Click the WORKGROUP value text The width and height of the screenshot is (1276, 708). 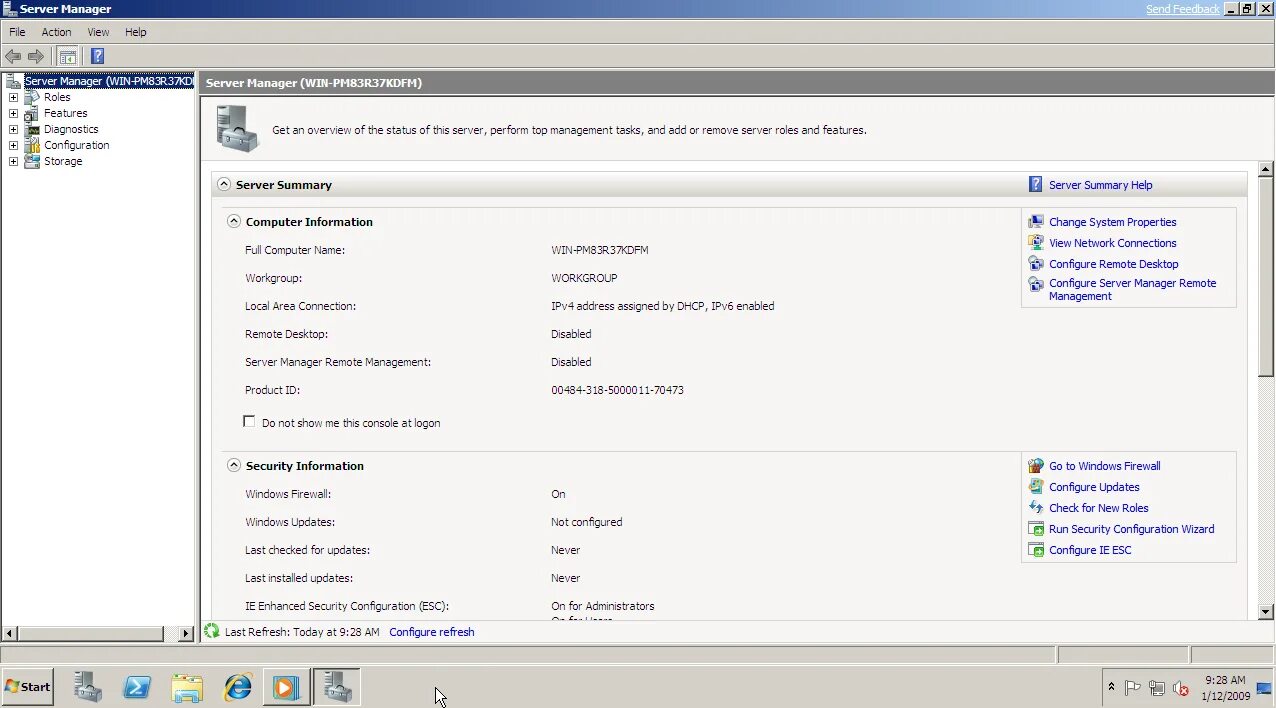(x=584, y=278)
